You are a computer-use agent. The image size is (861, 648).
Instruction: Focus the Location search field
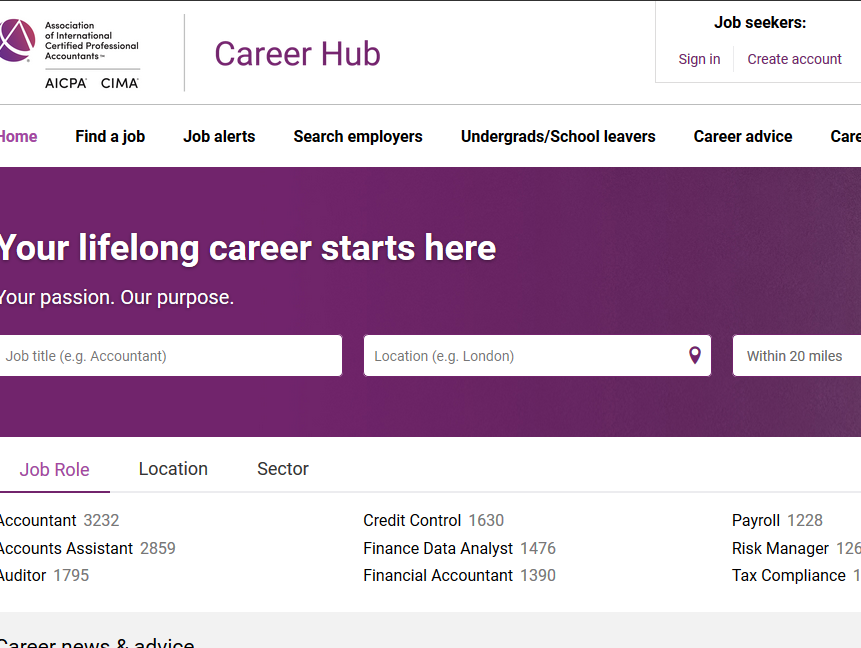[x=525, y=356]
